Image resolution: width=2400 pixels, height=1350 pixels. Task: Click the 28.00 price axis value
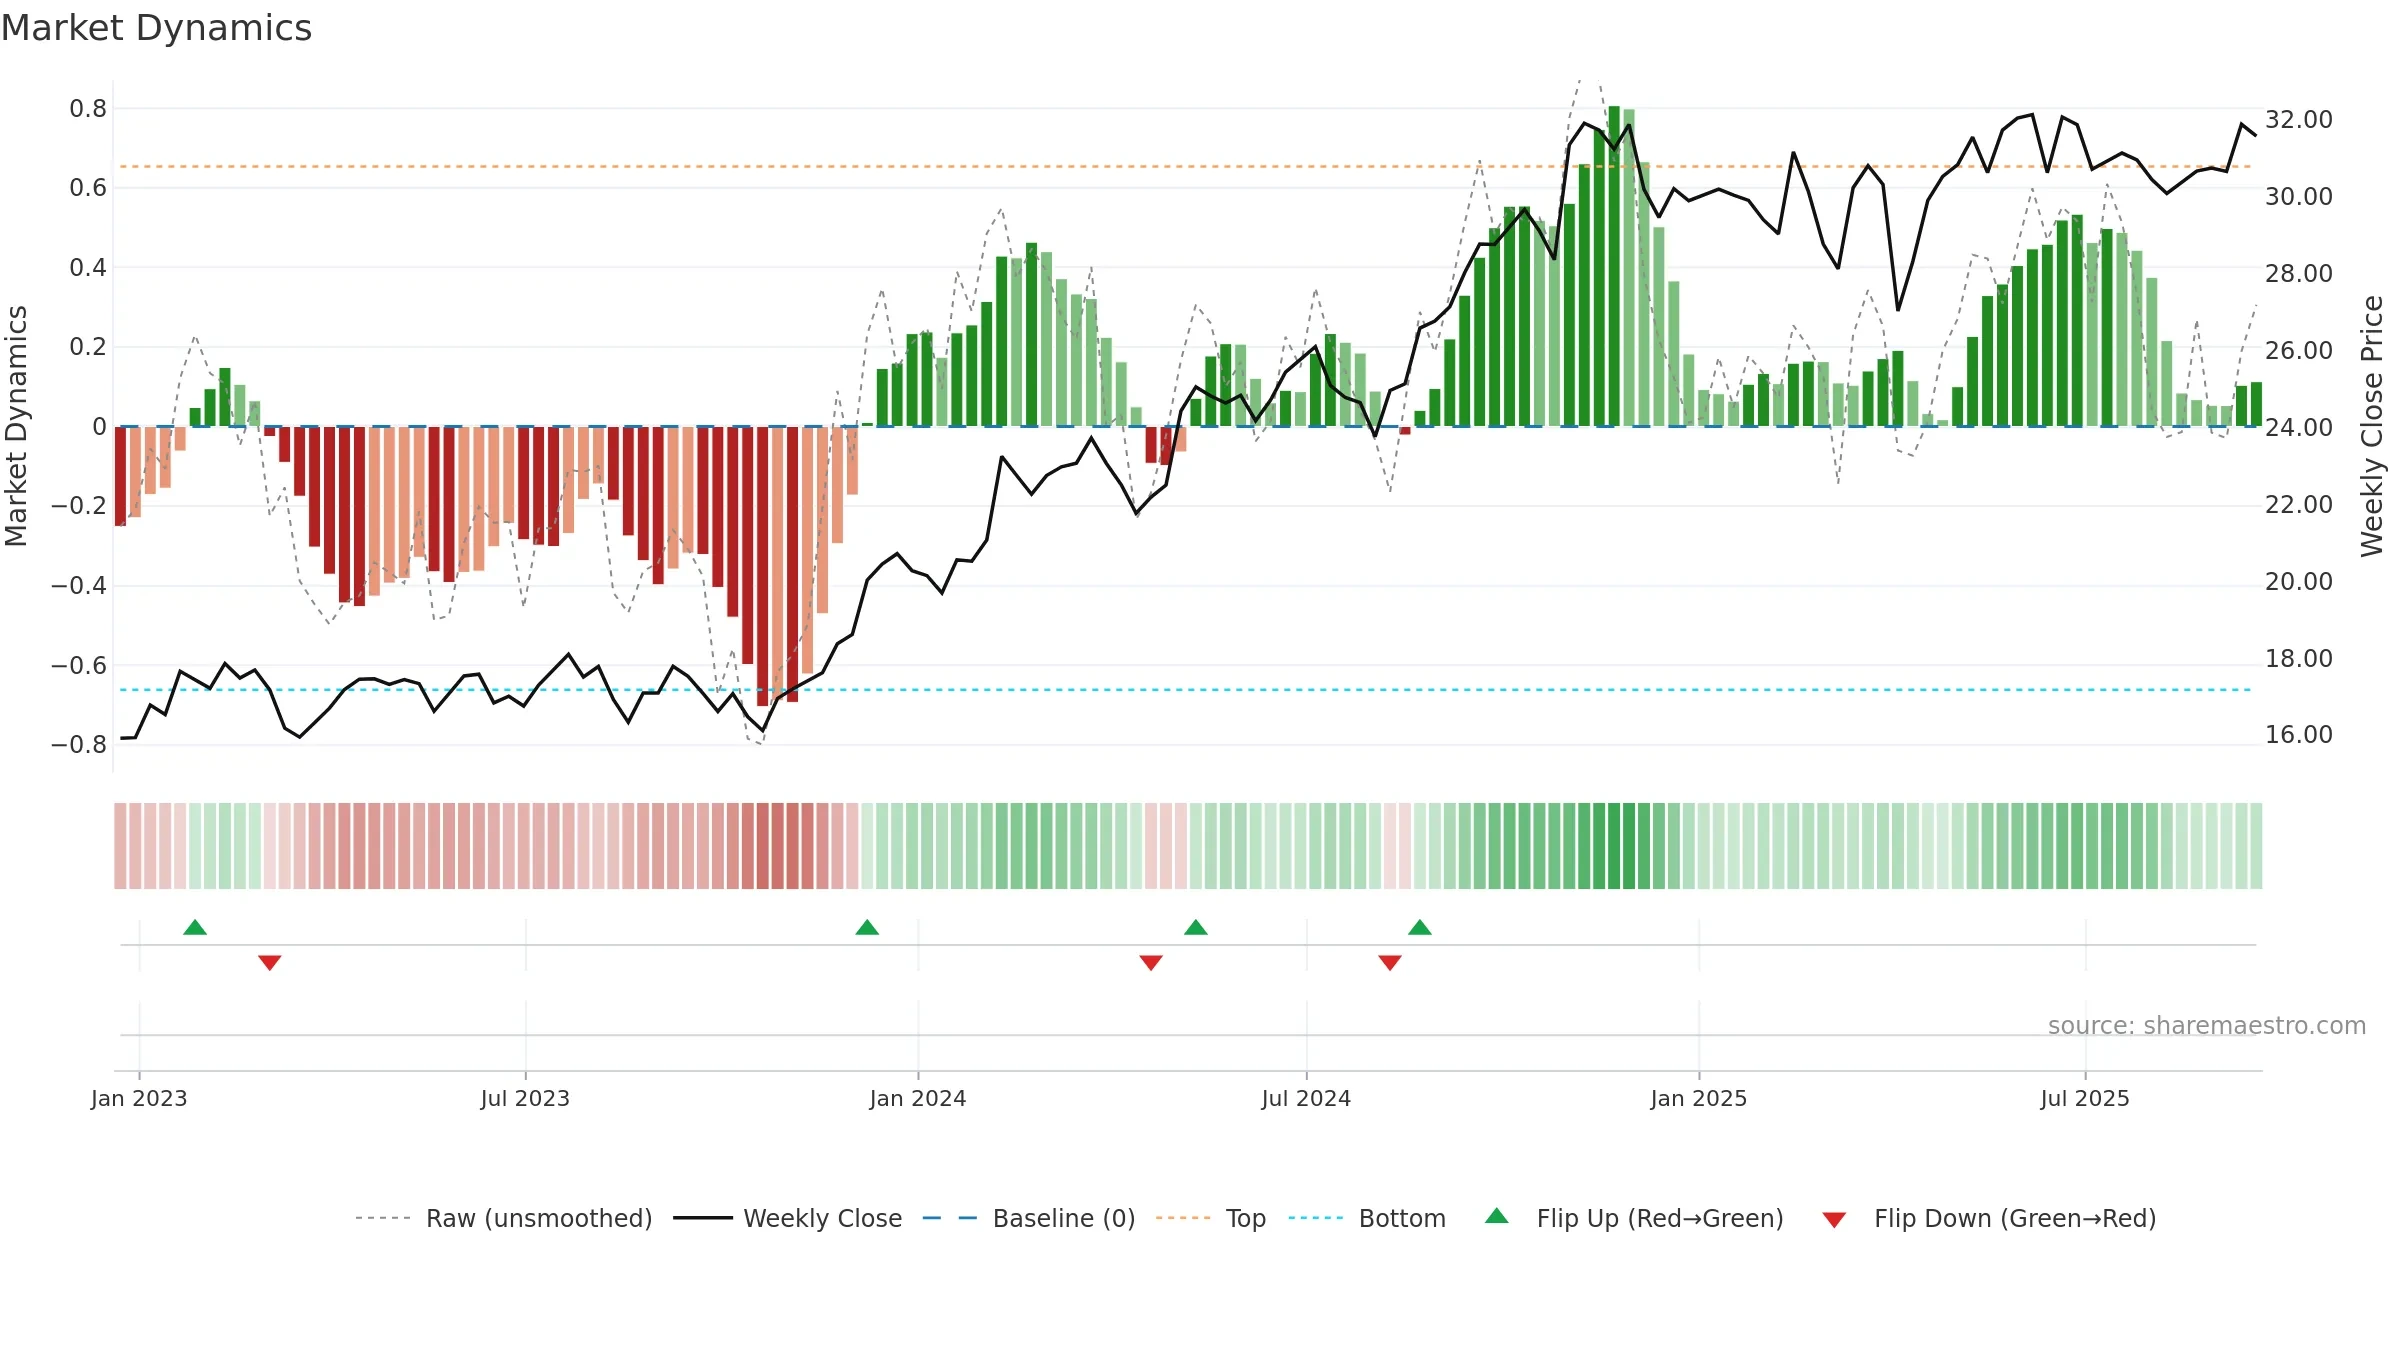coord(2299,273)
